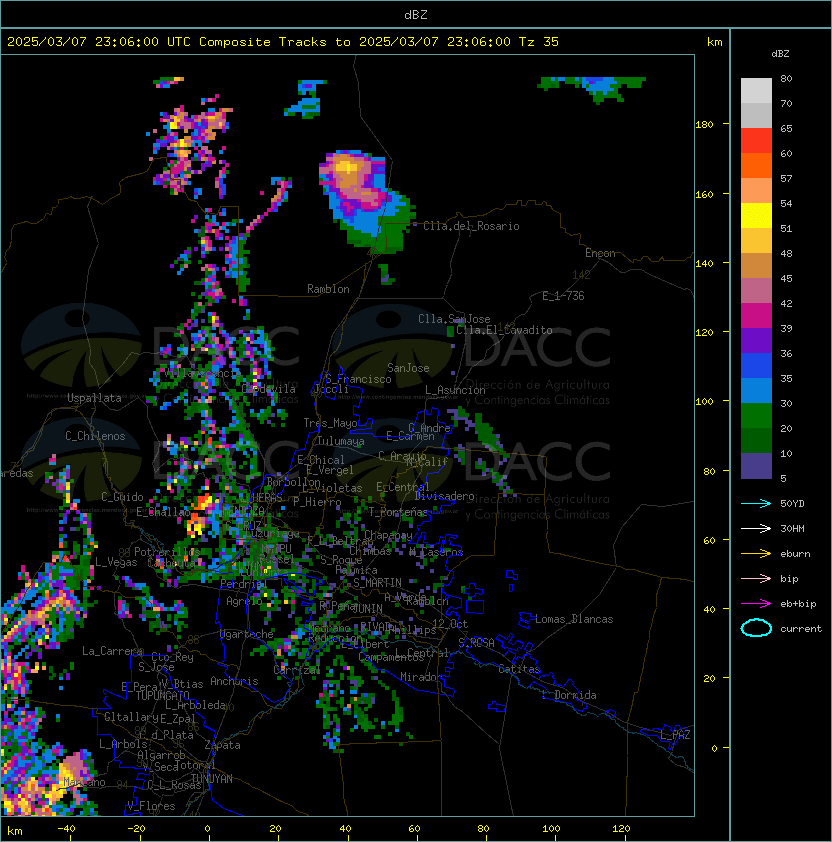Viewport: 832px width, 842px height.
Task: Select the bright green 20-30 dBZ swatch
Action: pyautogui.click(x=756, y=416)
